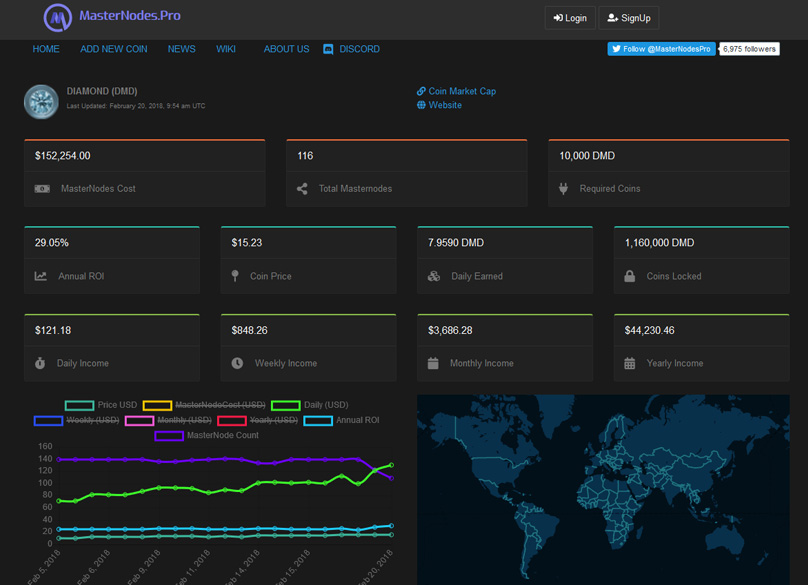
Task: Toggle the Annual ROI chart series
Action: [x=342, y=421]
